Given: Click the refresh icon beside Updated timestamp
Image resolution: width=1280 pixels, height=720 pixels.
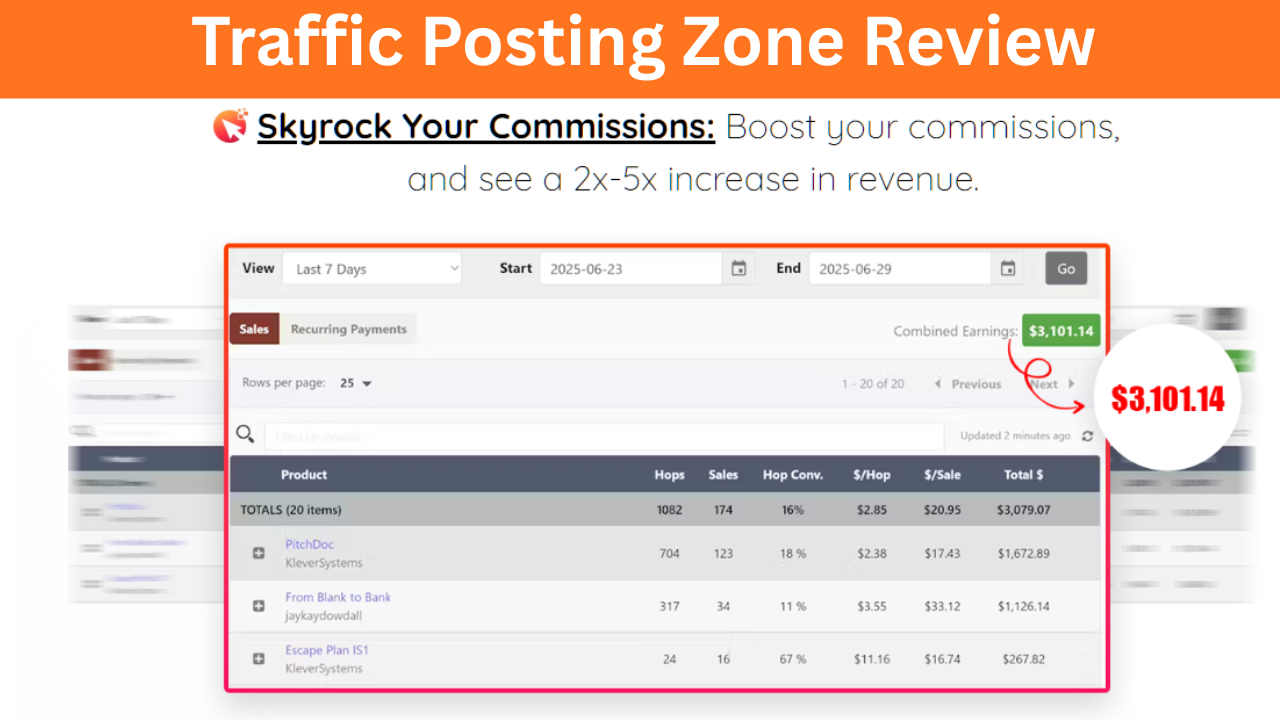Looking at the screenshot, I should [1087, 436].
